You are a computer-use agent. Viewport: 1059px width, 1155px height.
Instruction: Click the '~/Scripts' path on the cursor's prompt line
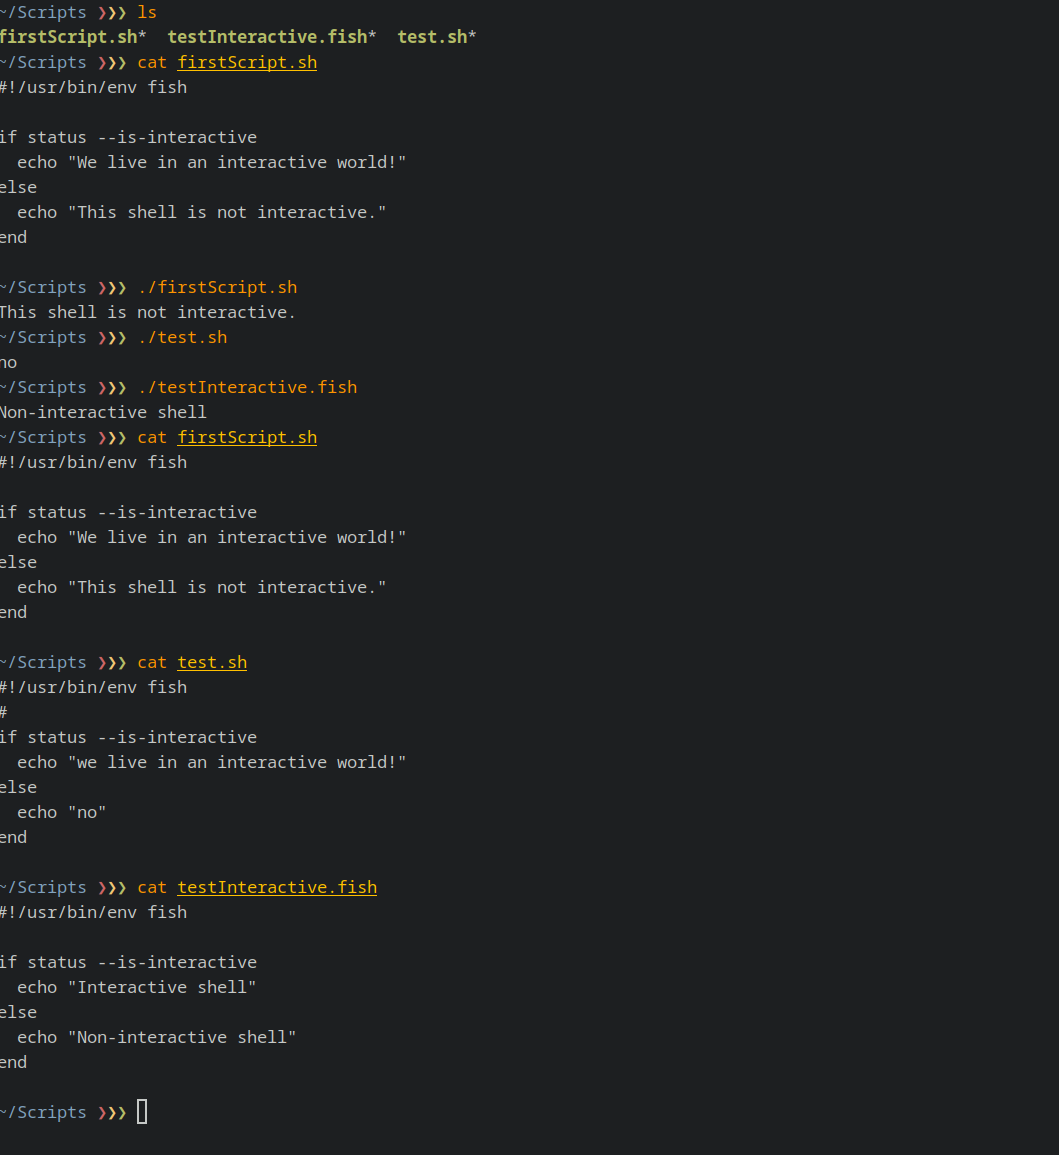(x=43, y=1112)
